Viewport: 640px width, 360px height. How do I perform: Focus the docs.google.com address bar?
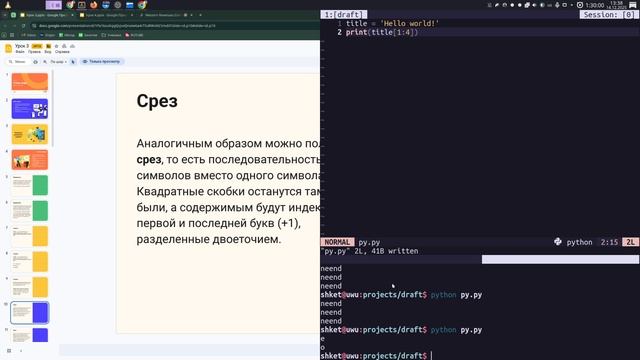pos(127,26)
